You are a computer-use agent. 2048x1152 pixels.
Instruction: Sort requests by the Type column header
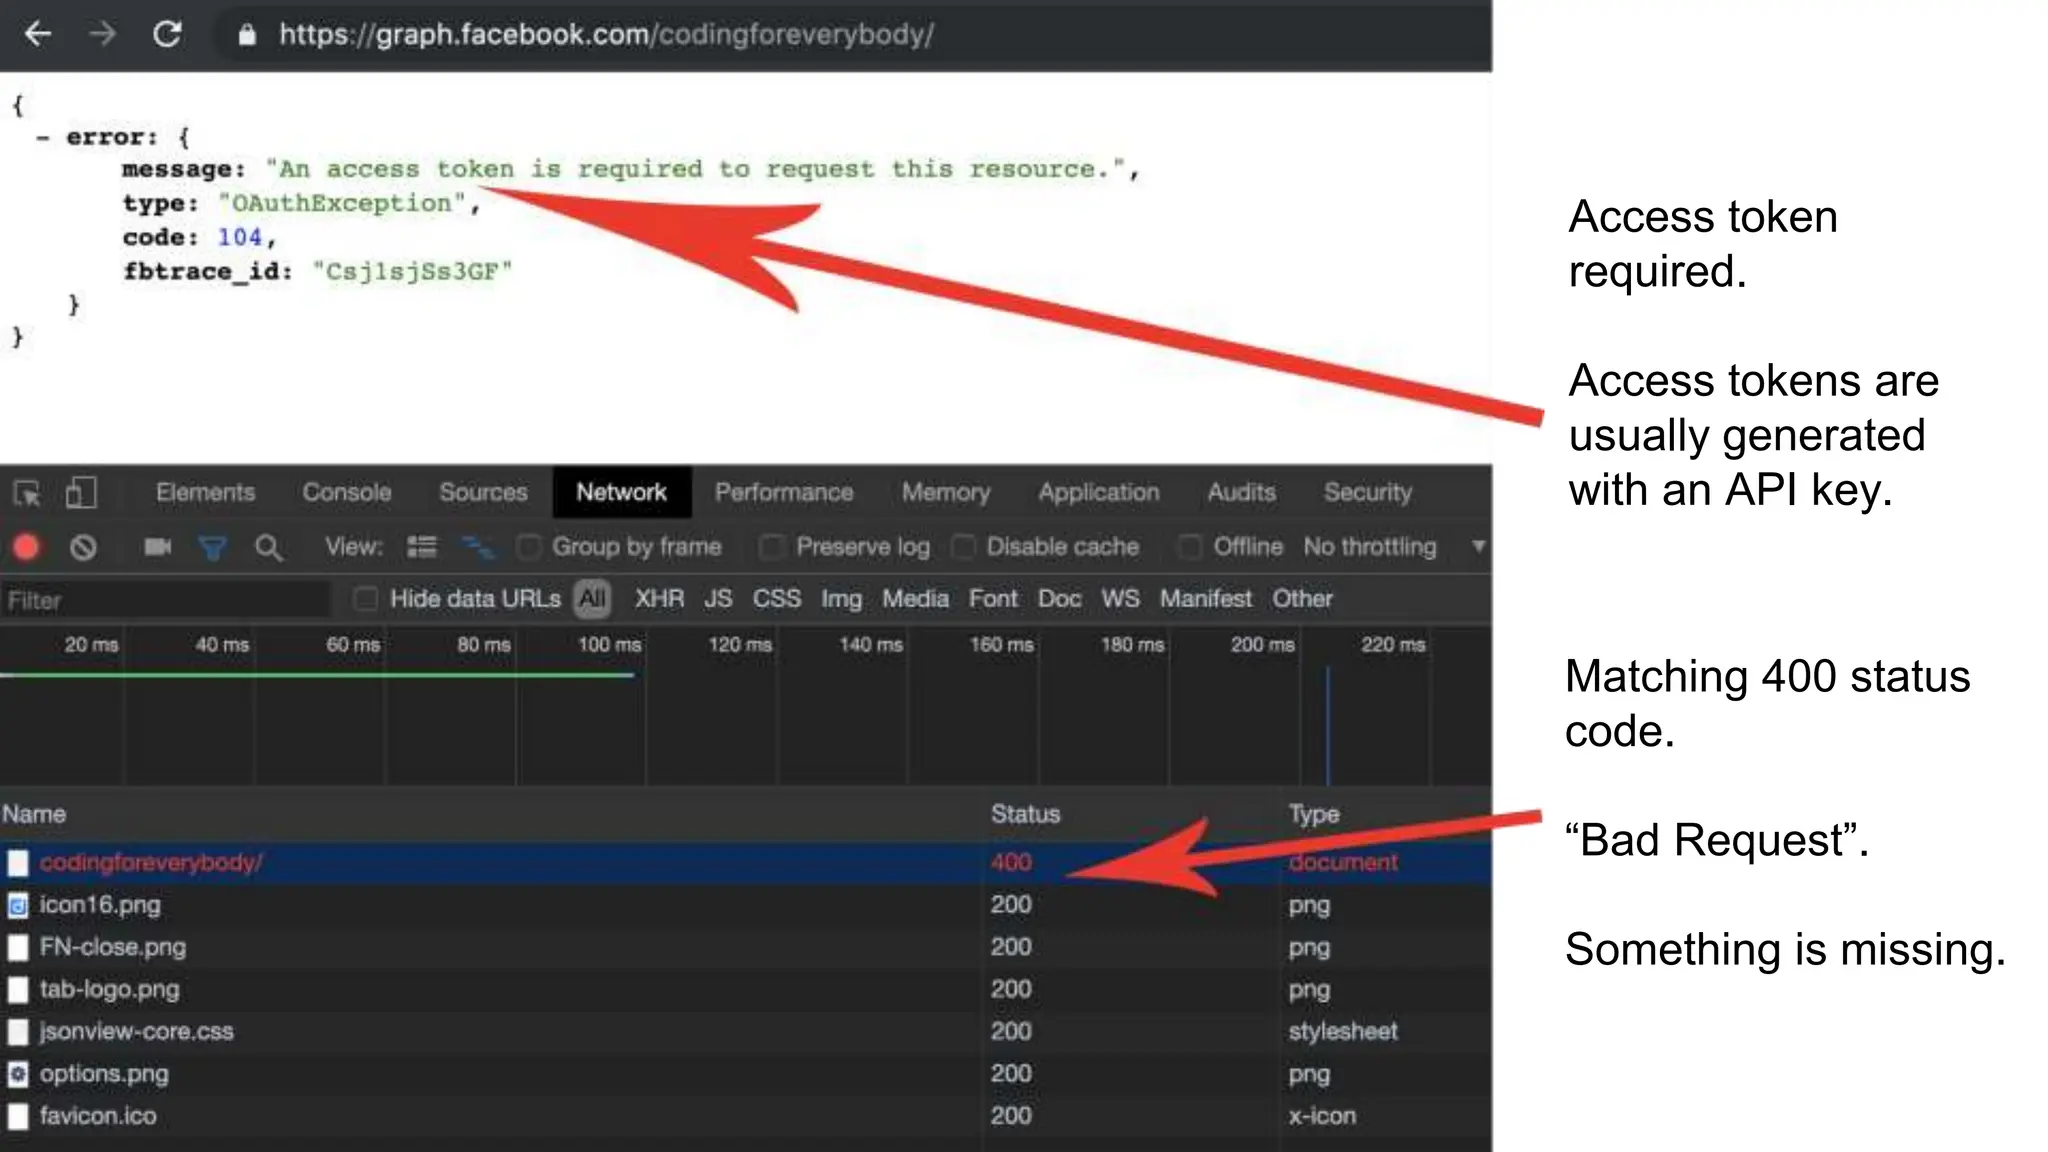[x=1313, y=814]
